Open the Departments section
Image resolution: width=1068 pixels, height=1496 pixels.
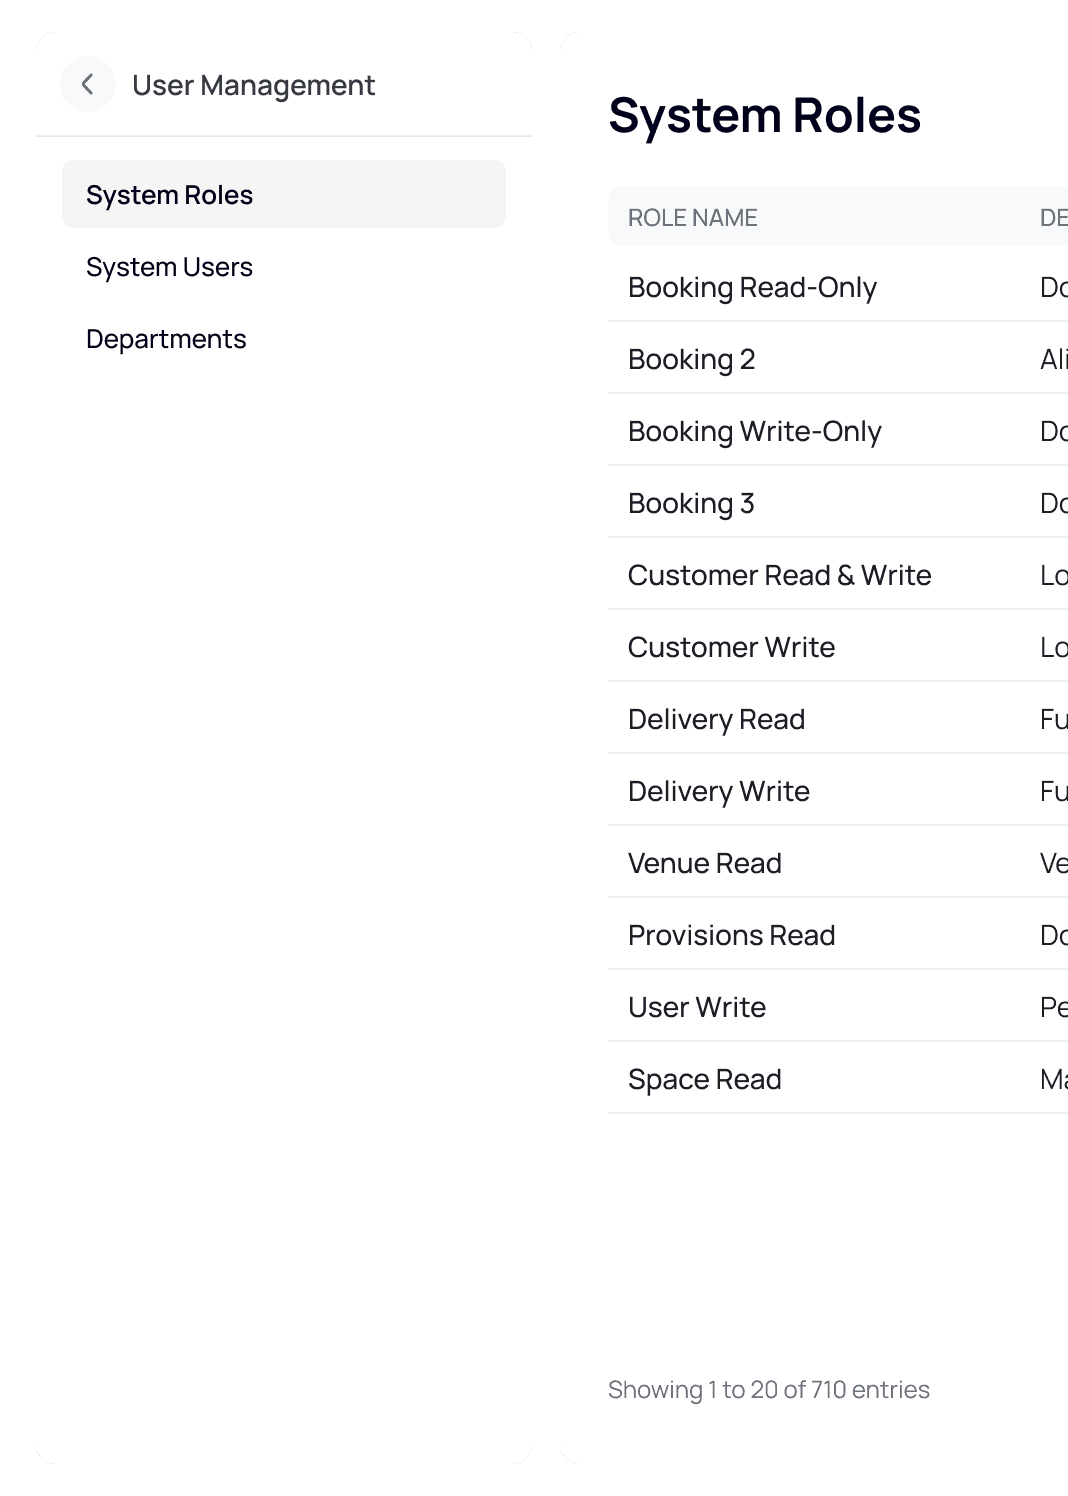coord(166,339)
